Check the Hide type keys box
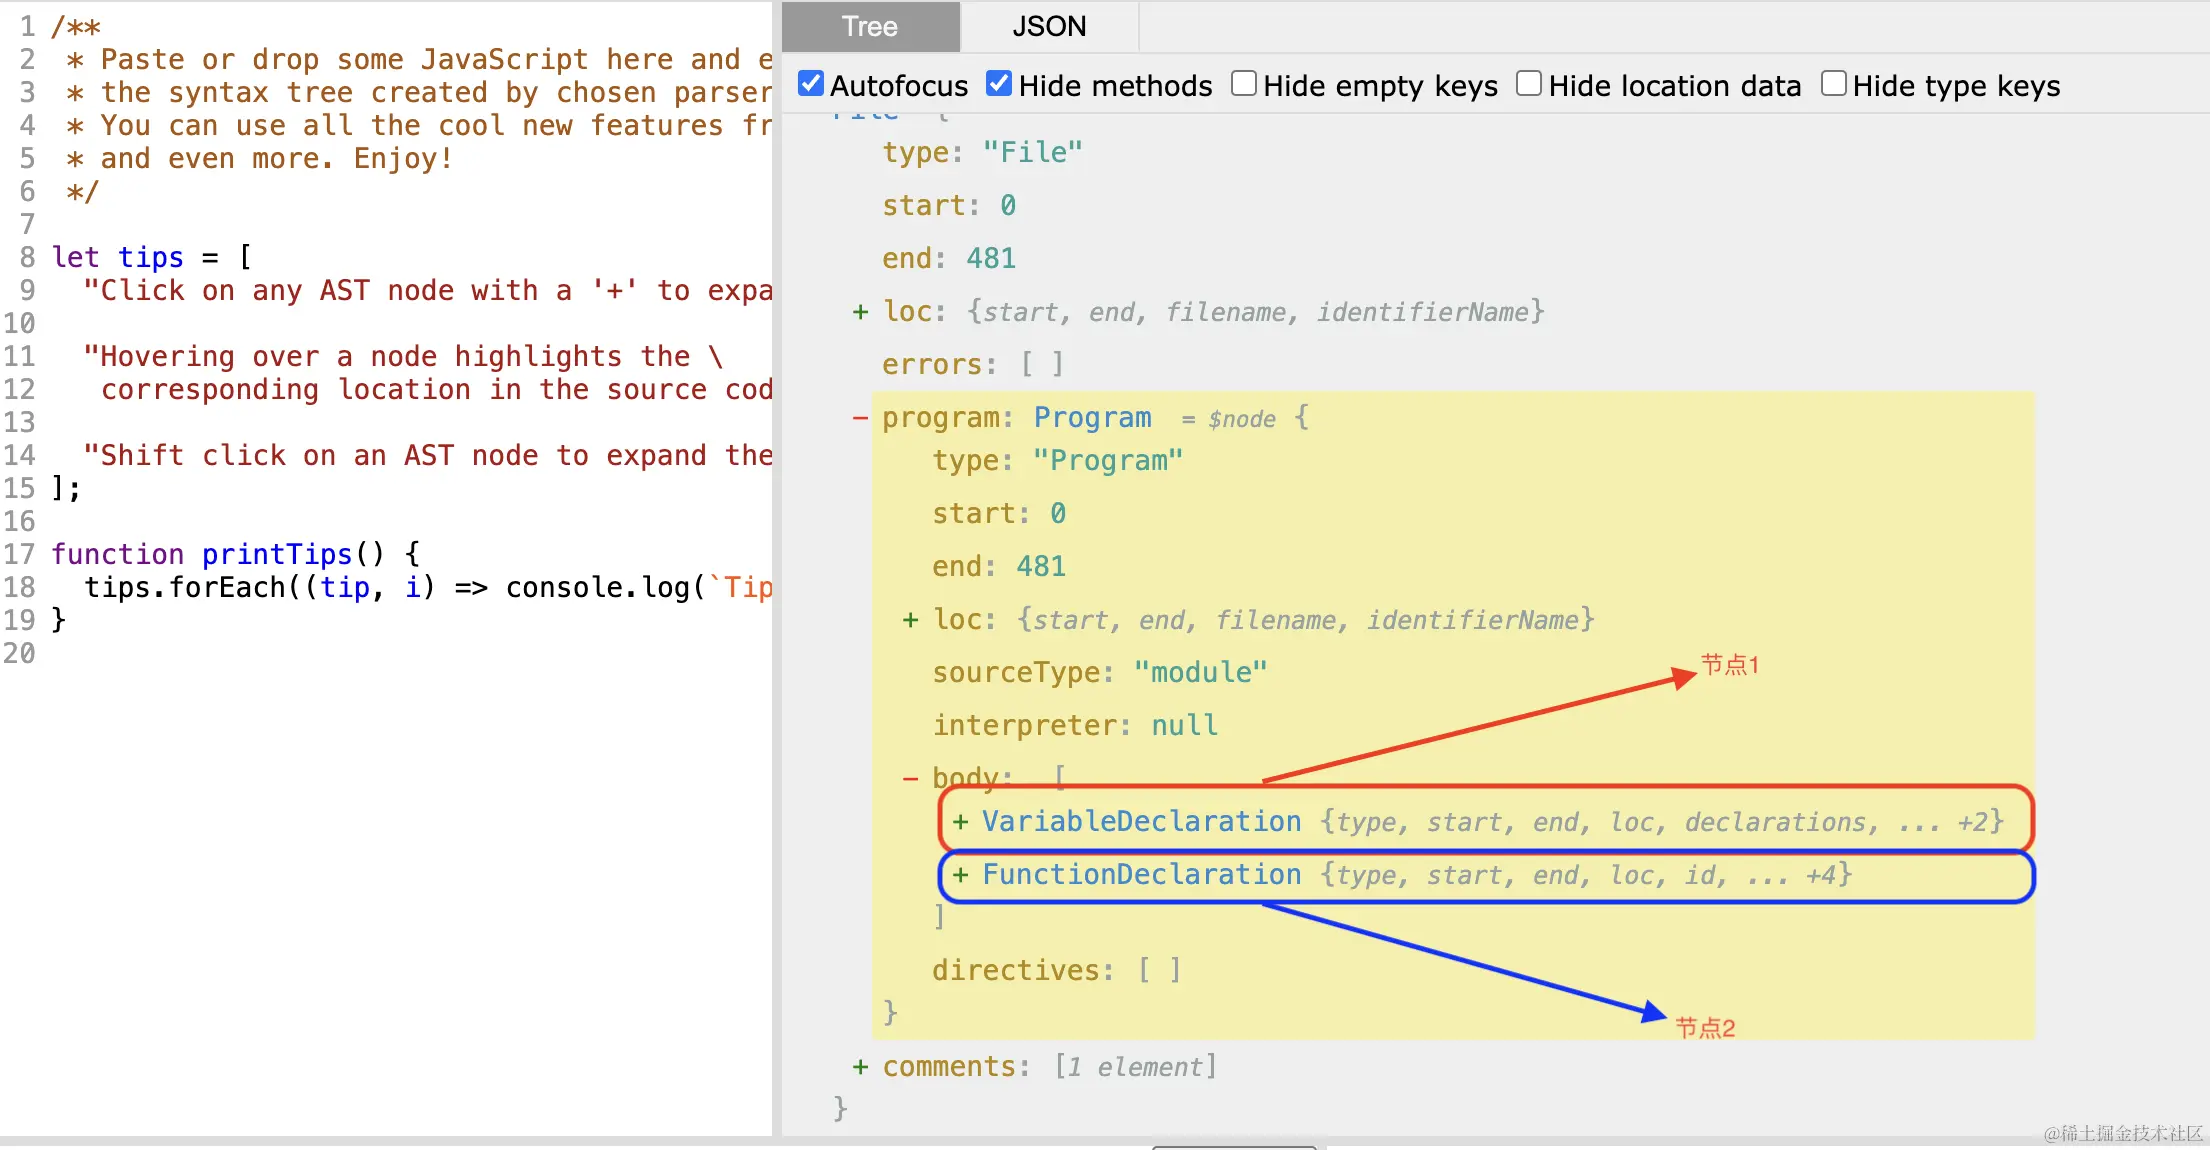The image size is (2210, 1150). pos(1833,84)
